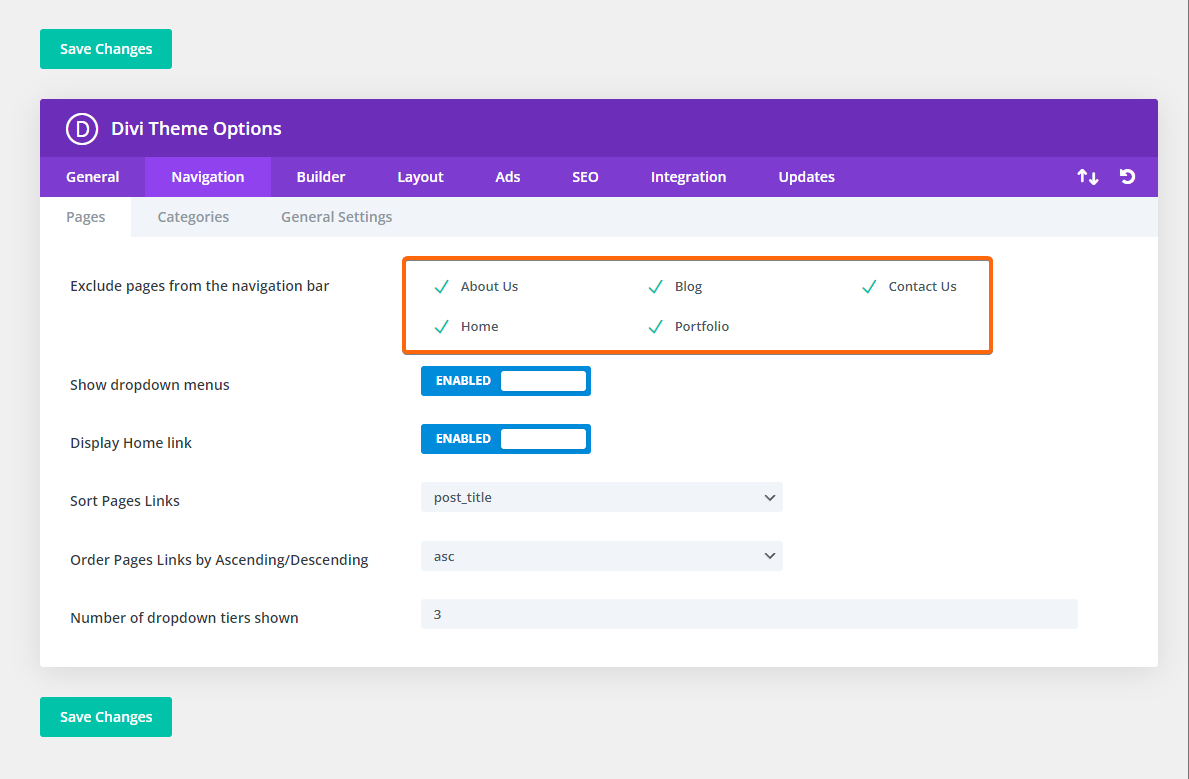Select the Pages sub-tab

coord(86,217)
